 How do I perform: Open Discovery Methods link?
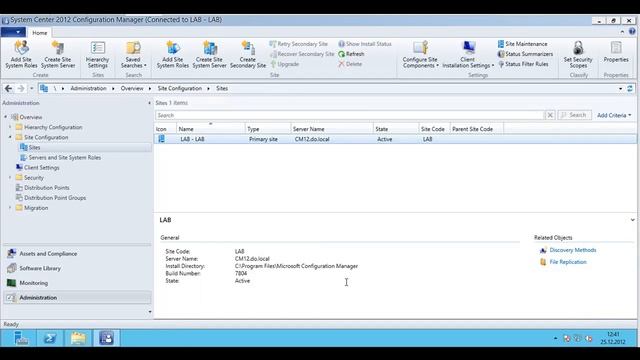click(x=573, y=250)
